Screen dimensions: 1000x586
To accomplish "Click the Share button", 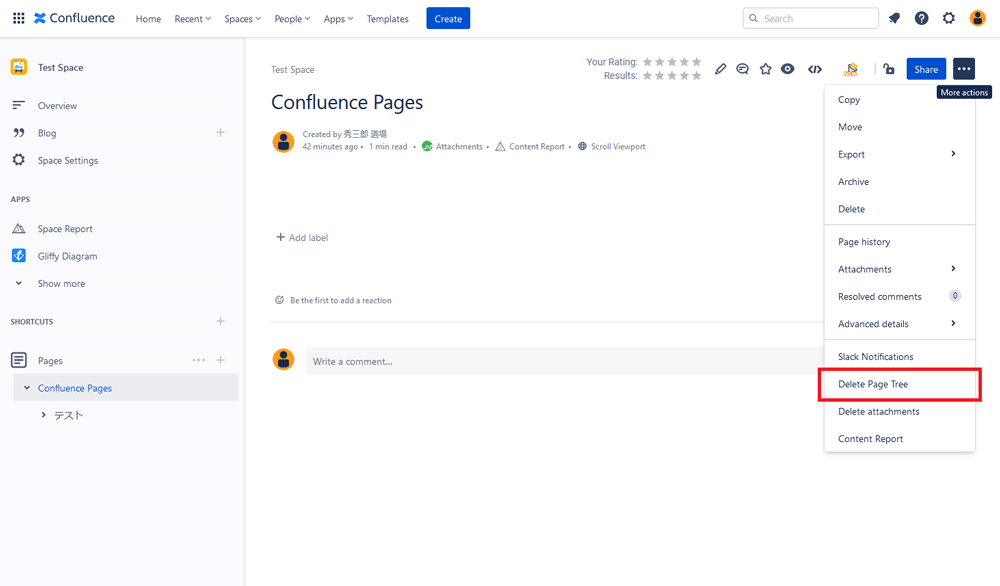I will (x=926, y=69).
